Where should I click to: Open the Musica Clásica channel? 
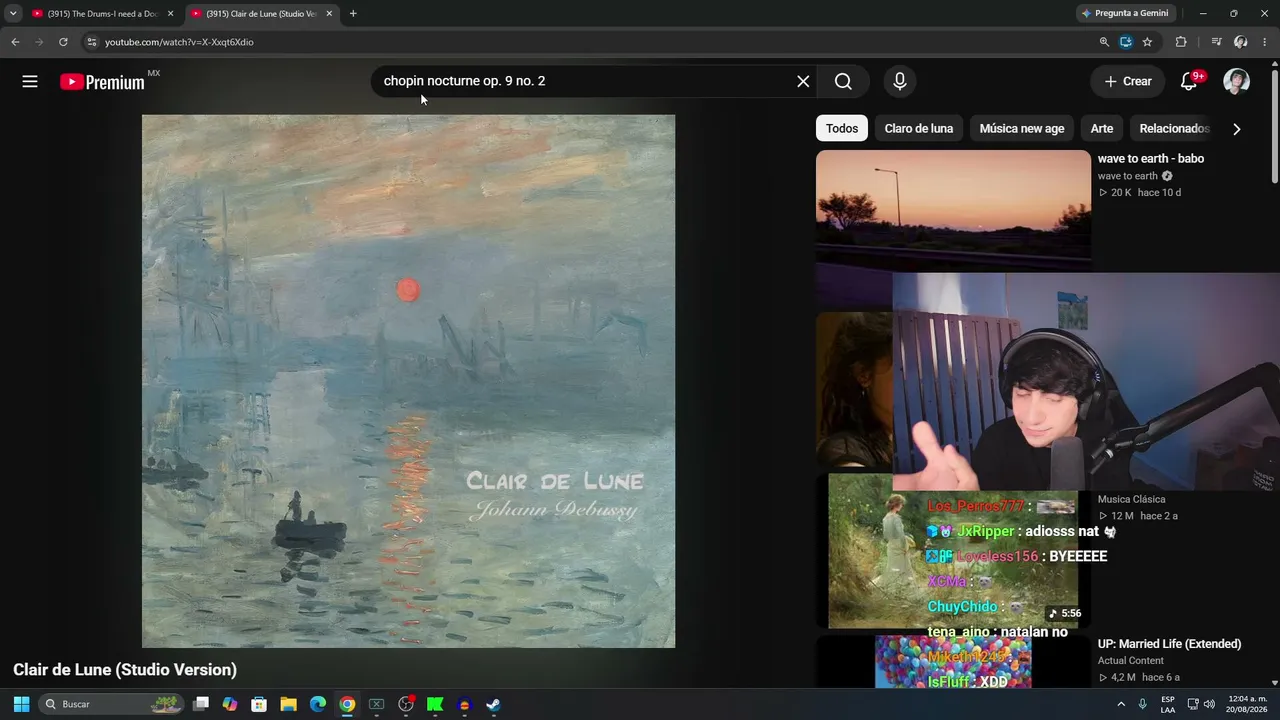click(x=1131, y=499)
